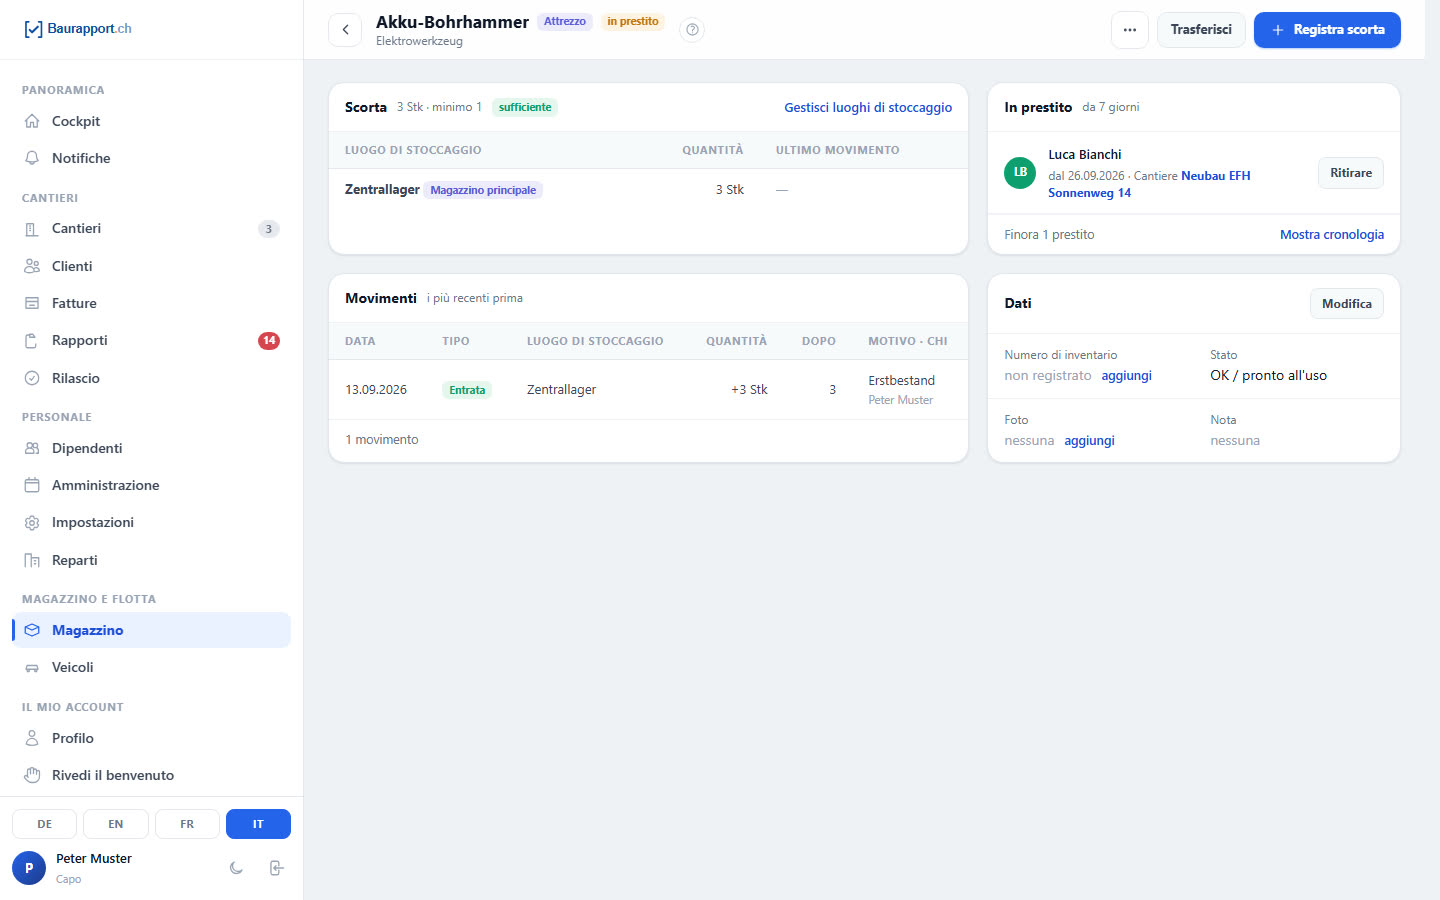
Task: Click the LB avatar of Luca Bianchi
Action: (x=1020, y=172)
